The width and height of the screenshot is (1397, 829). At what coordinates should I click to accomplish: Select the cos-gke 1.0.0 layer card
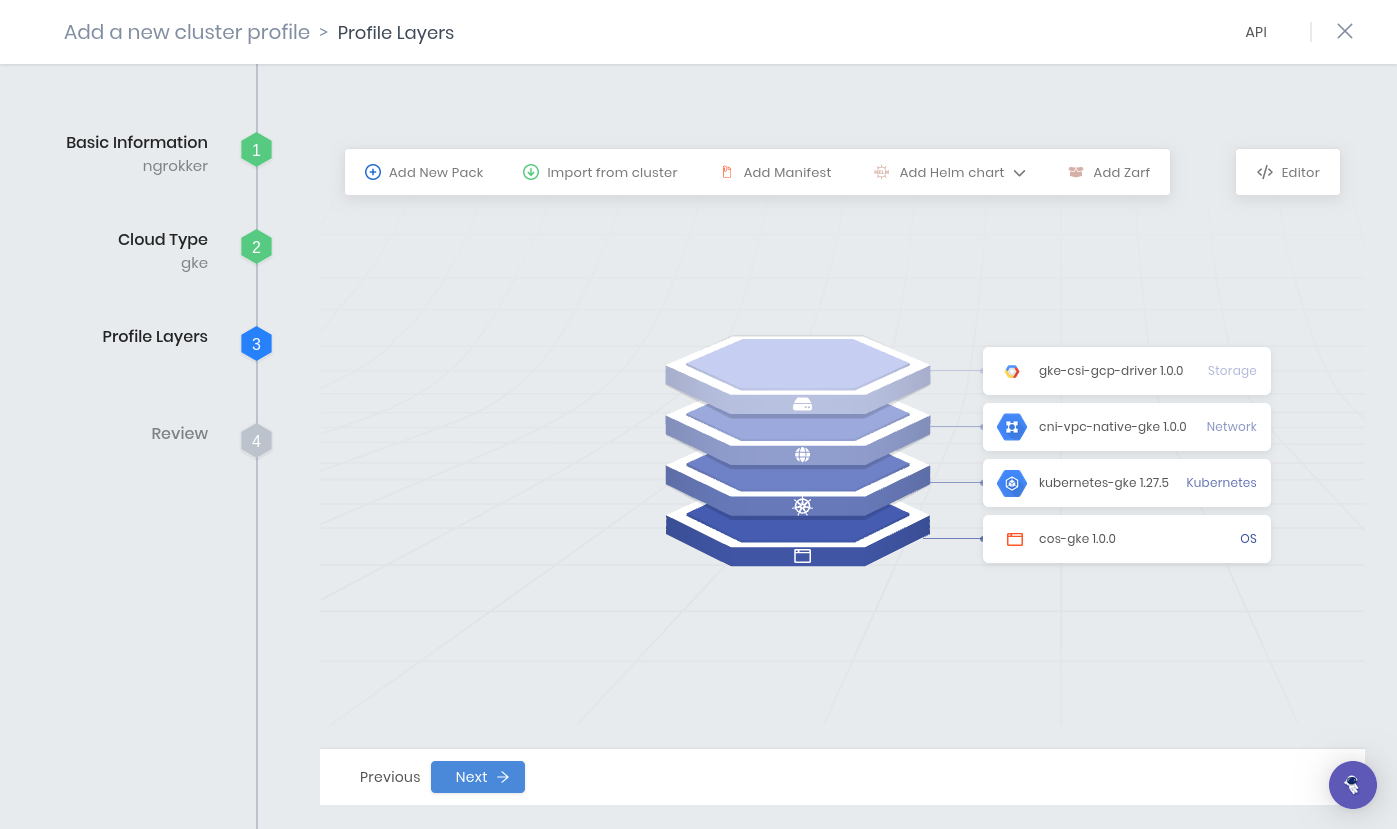coord(1126,538)
